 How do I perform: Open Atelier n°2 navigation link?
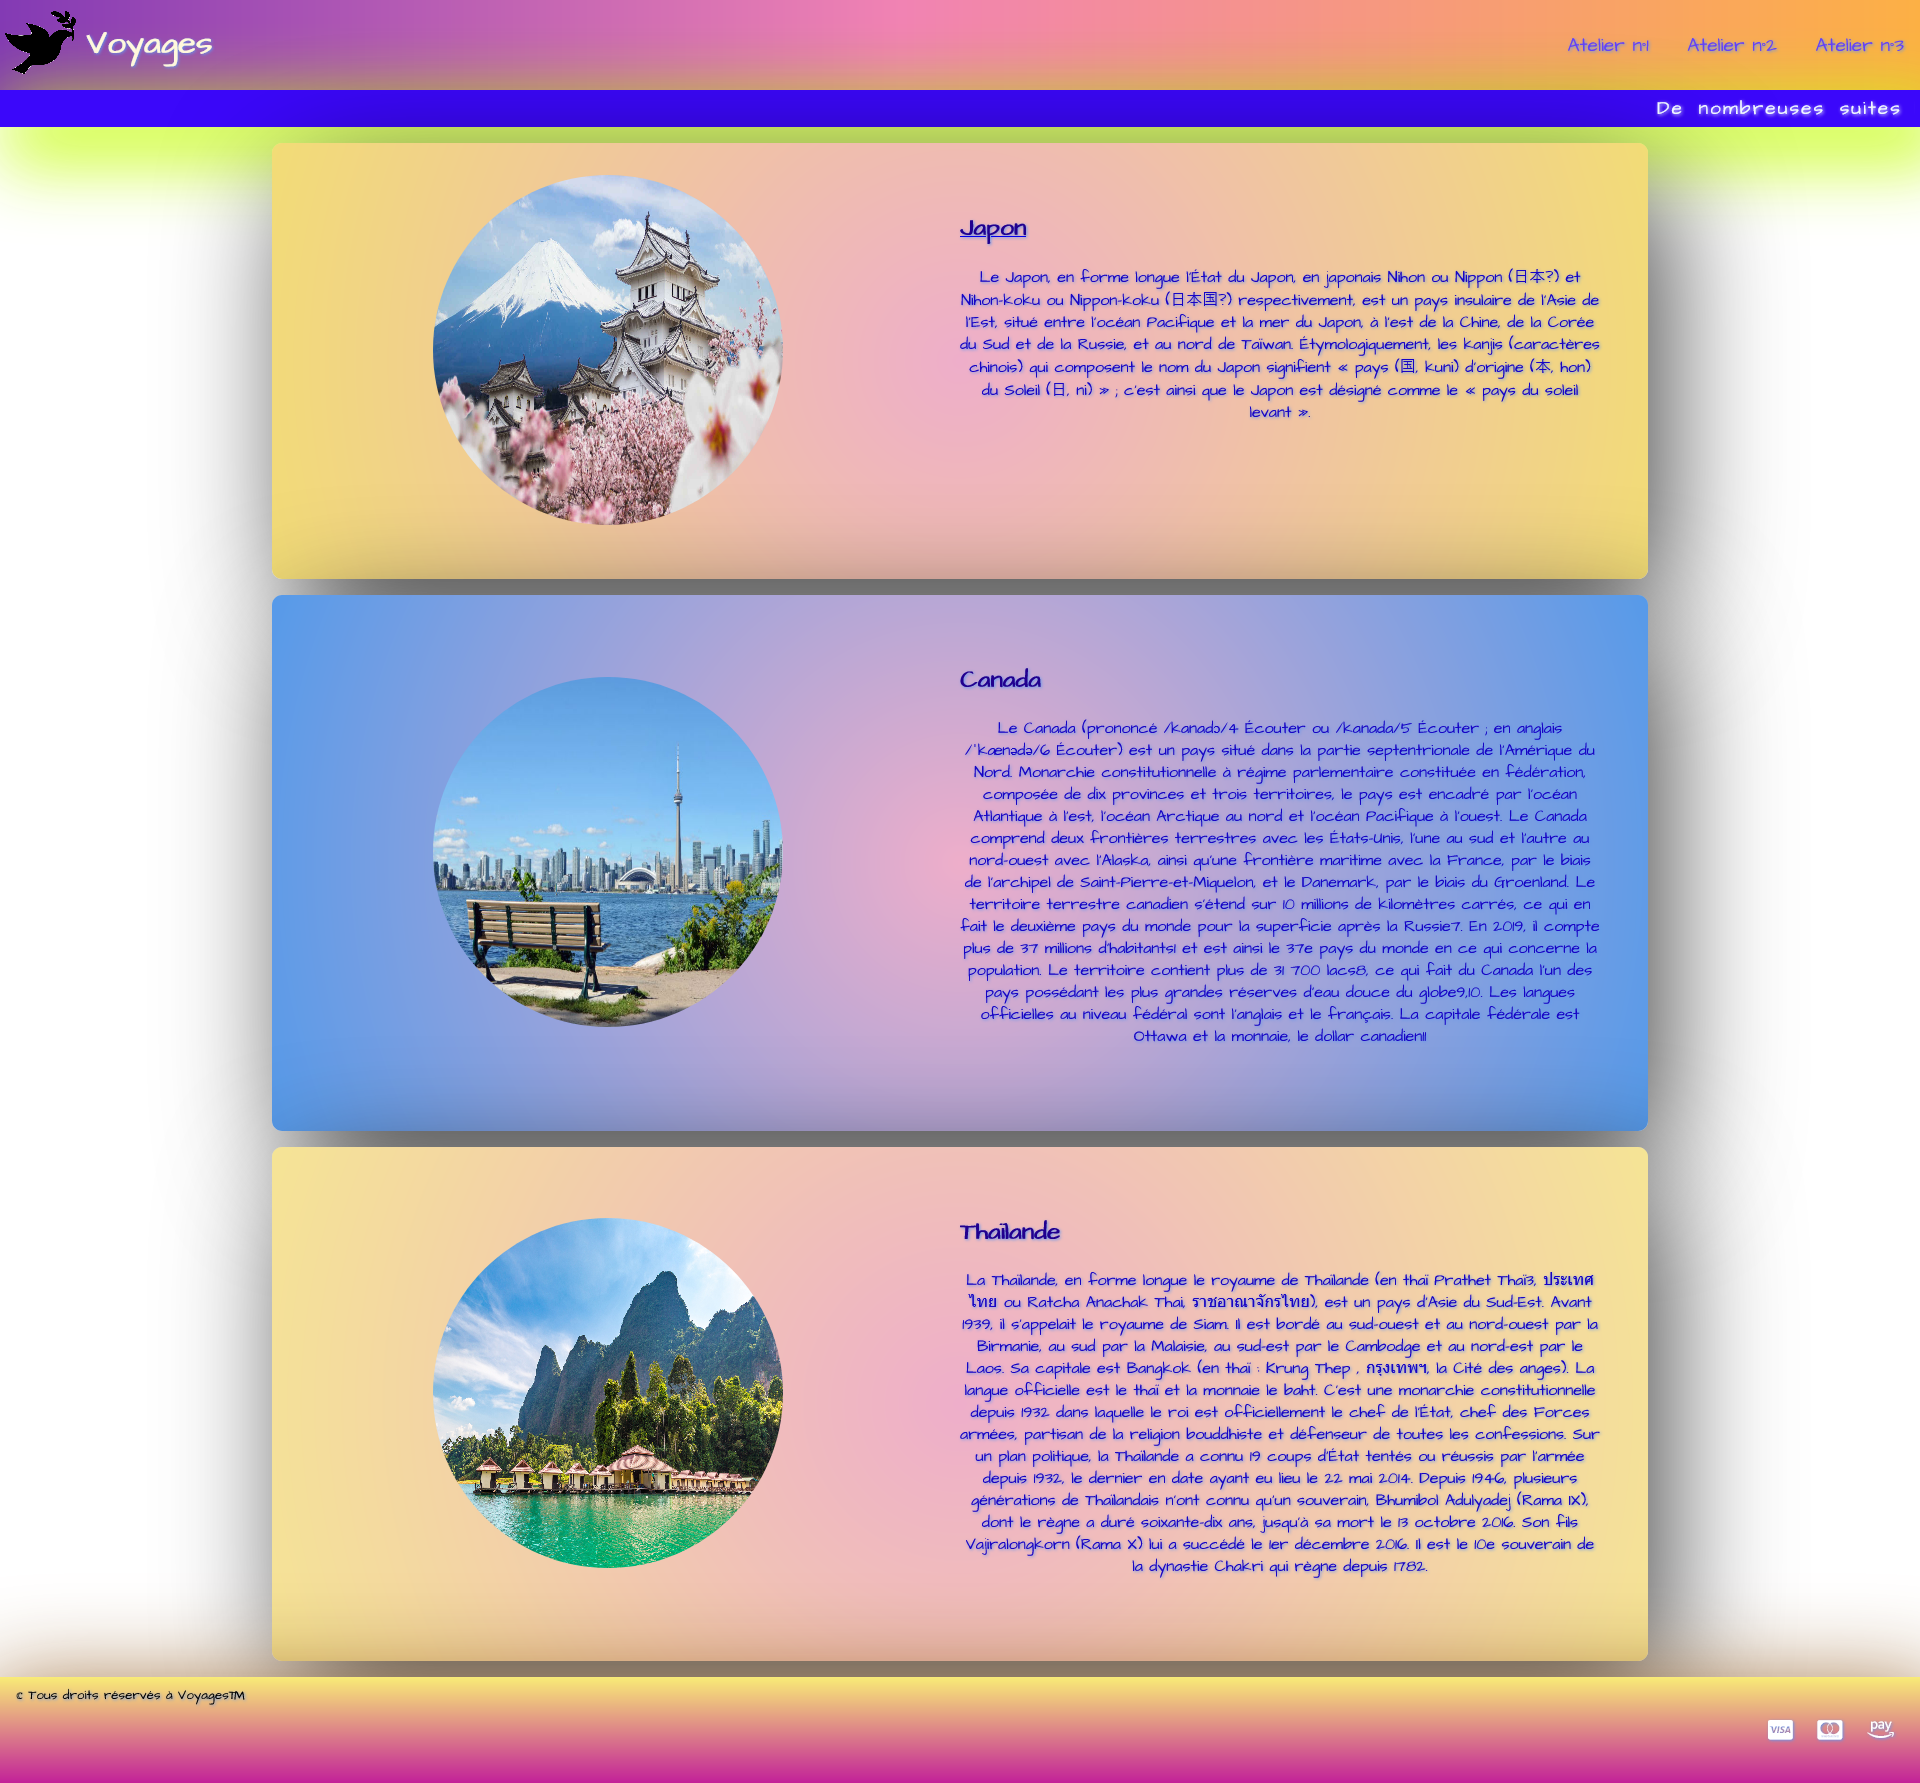tap(1731, 45)
